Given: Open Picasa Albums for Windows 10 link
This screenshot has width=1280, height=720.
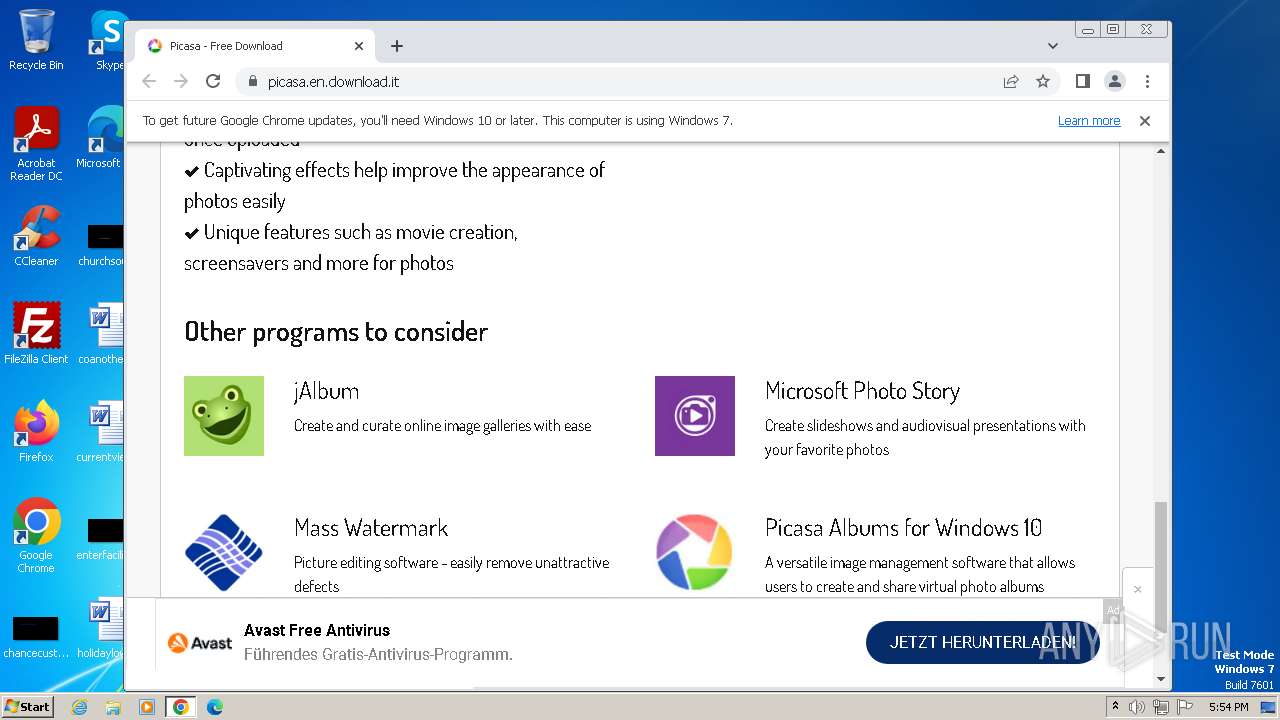Looking at the screenshot, I should pyautogui.click(x=903, y=528).
